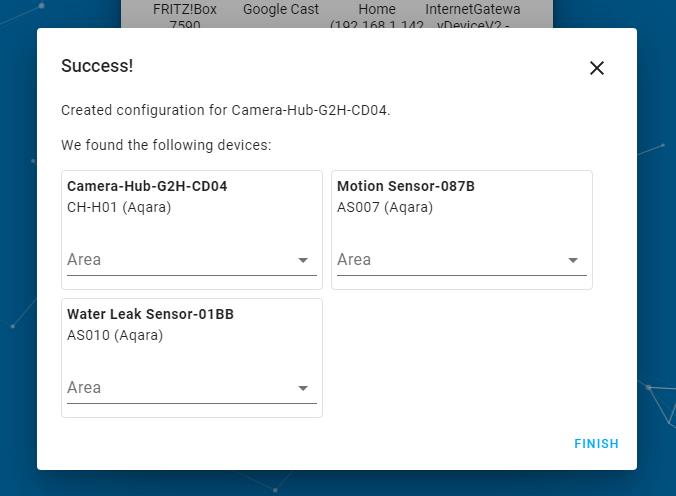The width and height of the screenshot is (676, 496).
Task: Expand Area dropdown arrow for Camera-Hub-G2H-CD04
Action: click(303, 260)
